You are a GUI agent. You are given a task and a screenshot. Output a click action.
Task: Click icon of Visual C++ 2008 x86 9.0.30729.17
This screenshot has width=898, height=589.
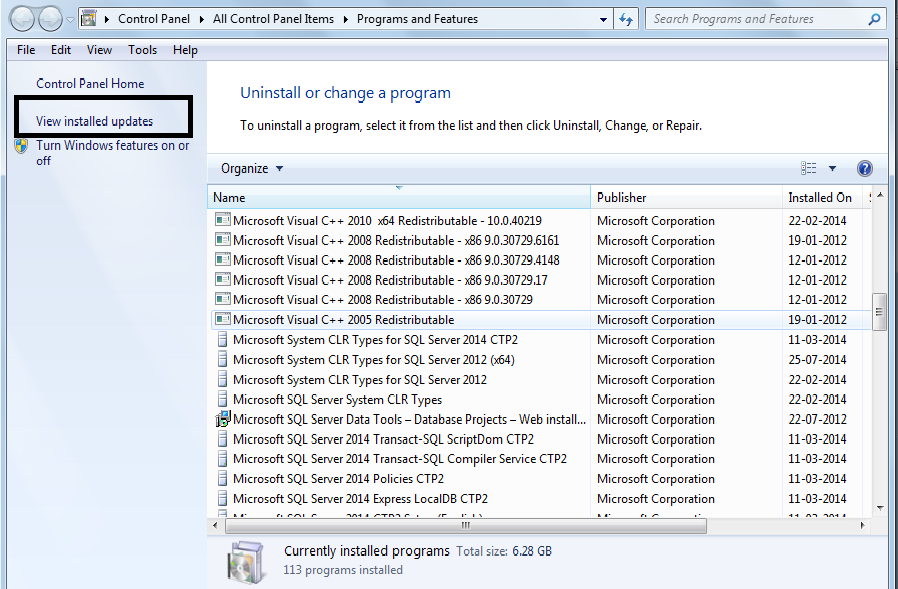coord(222,280)
